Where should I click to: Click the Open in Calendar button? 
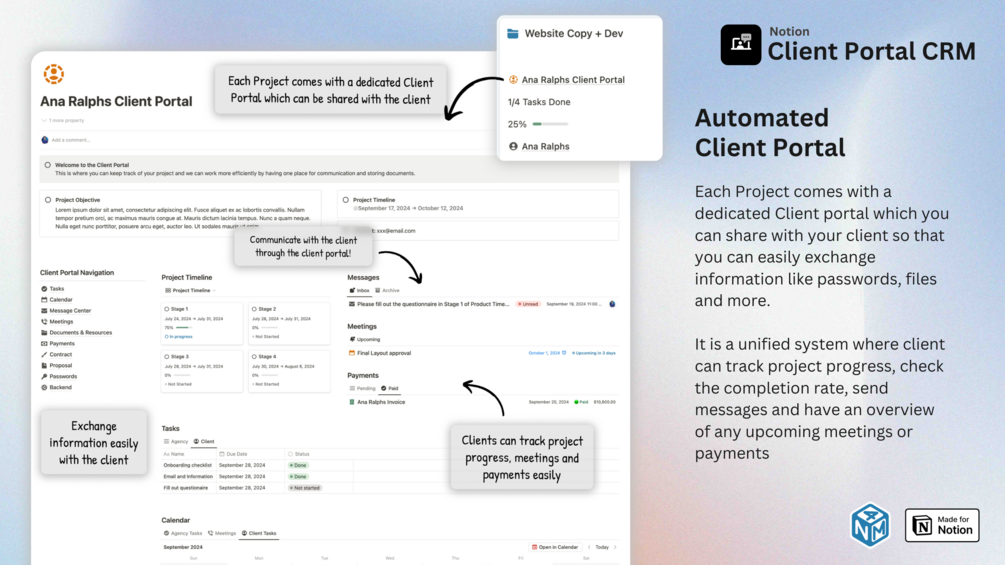(x=555, y=547)
